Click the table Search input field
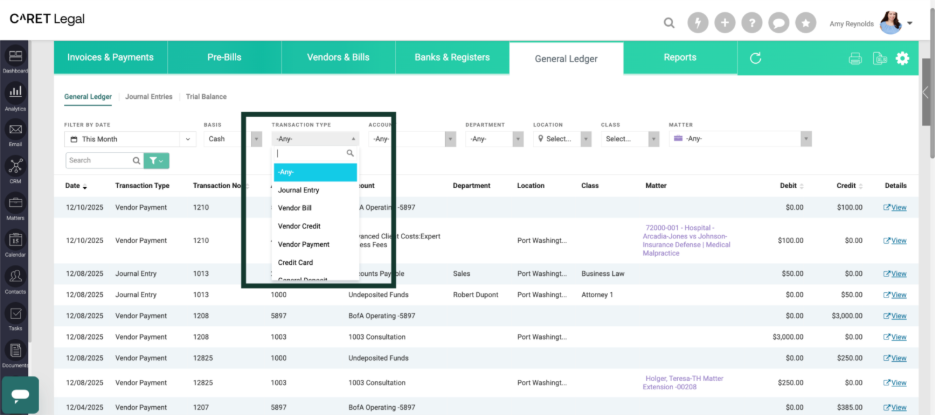The height and width of the screenshot is (415, 936). [99, 161]
